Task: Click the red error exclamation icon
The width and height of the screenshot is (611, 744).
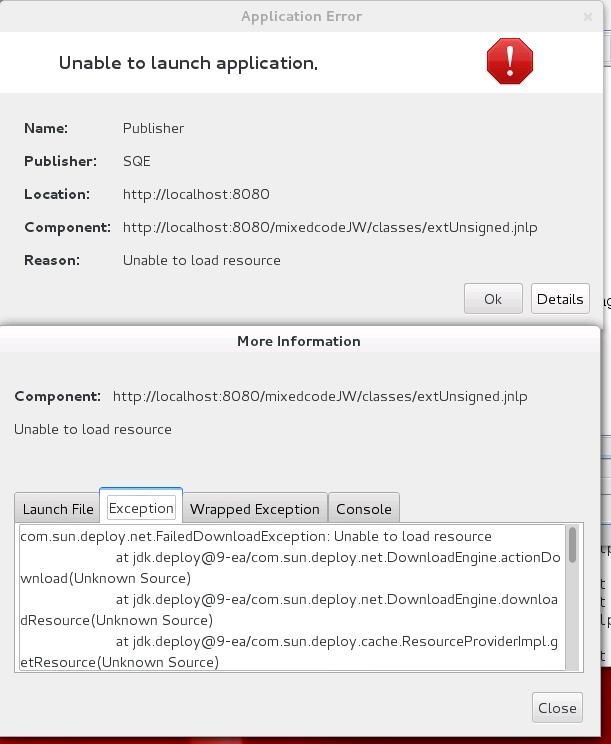Action: coord(509,61)
